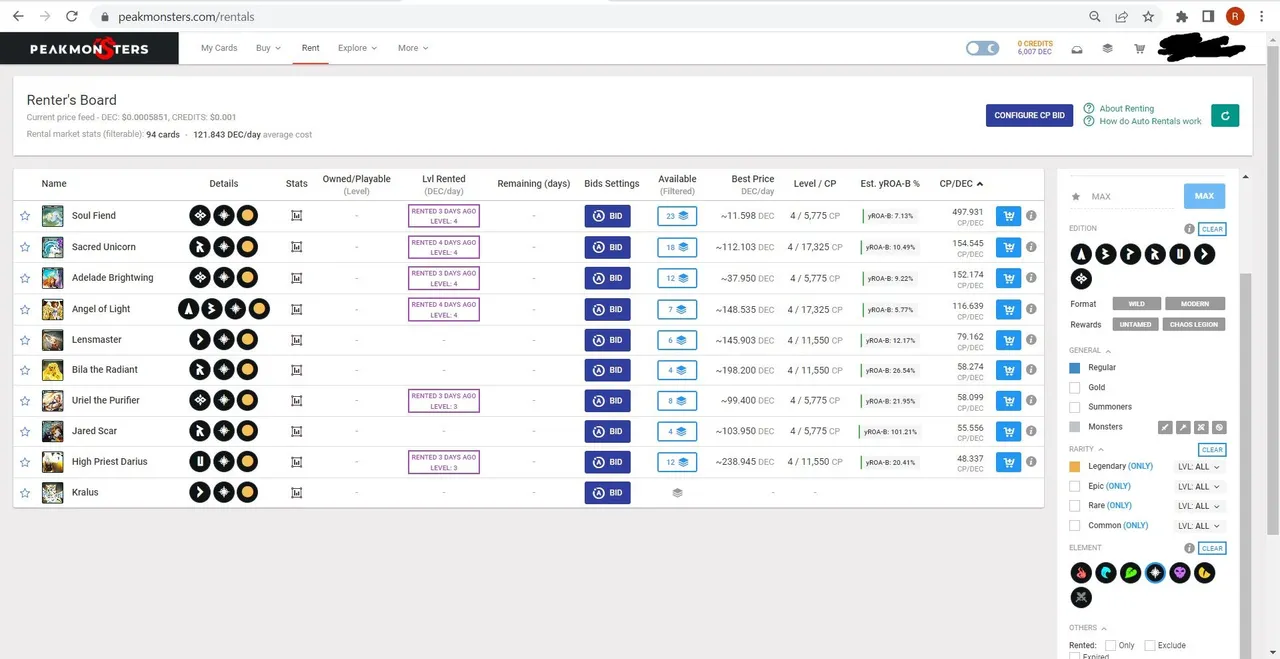
Task: Toggle Common rarity checkbox
Action: (x=1075, y=525)
